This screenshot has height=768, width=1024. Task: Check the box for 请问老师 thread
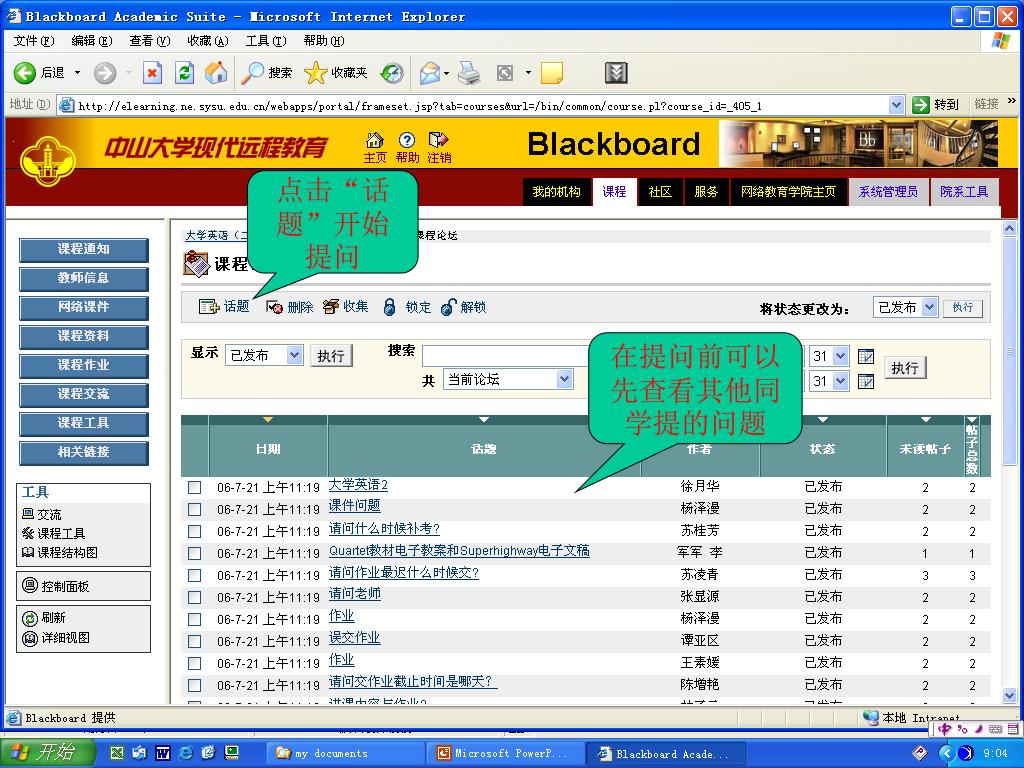(195, 598)
